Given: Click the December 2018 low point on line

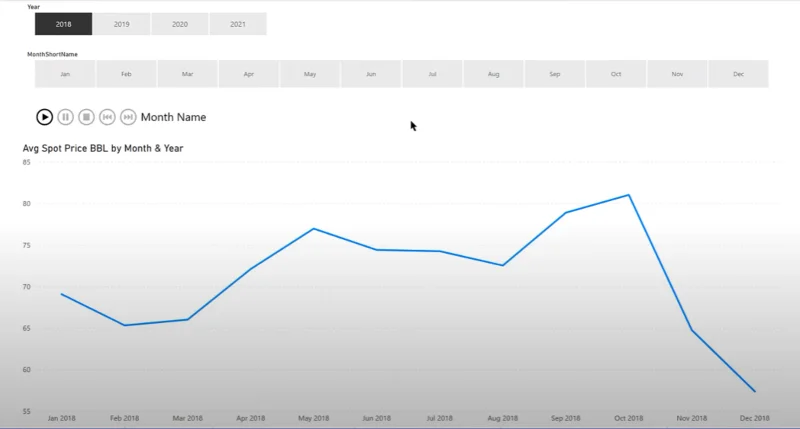Looking at the screenshot, I should pos(755,391).
